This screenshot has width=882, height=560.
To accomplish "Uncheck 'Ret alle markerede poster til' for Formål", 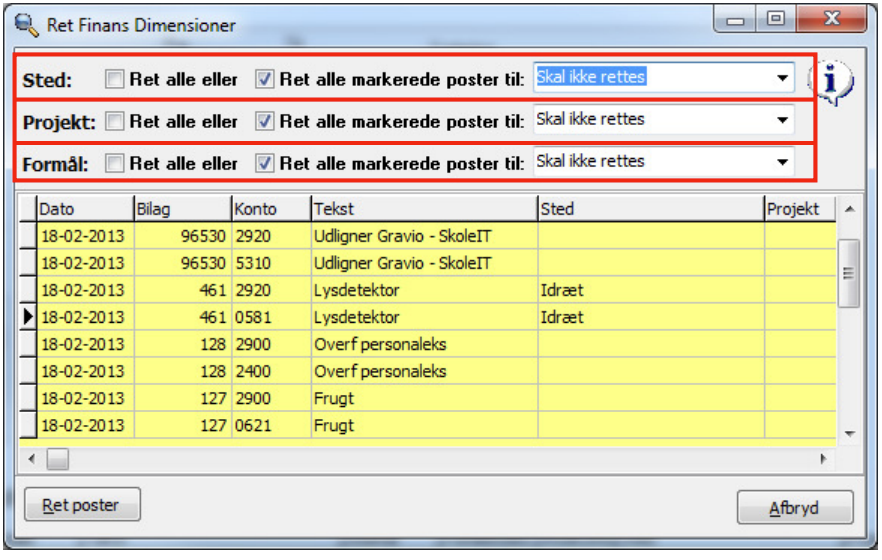I will pyautogui.click(x=265, y=164).
